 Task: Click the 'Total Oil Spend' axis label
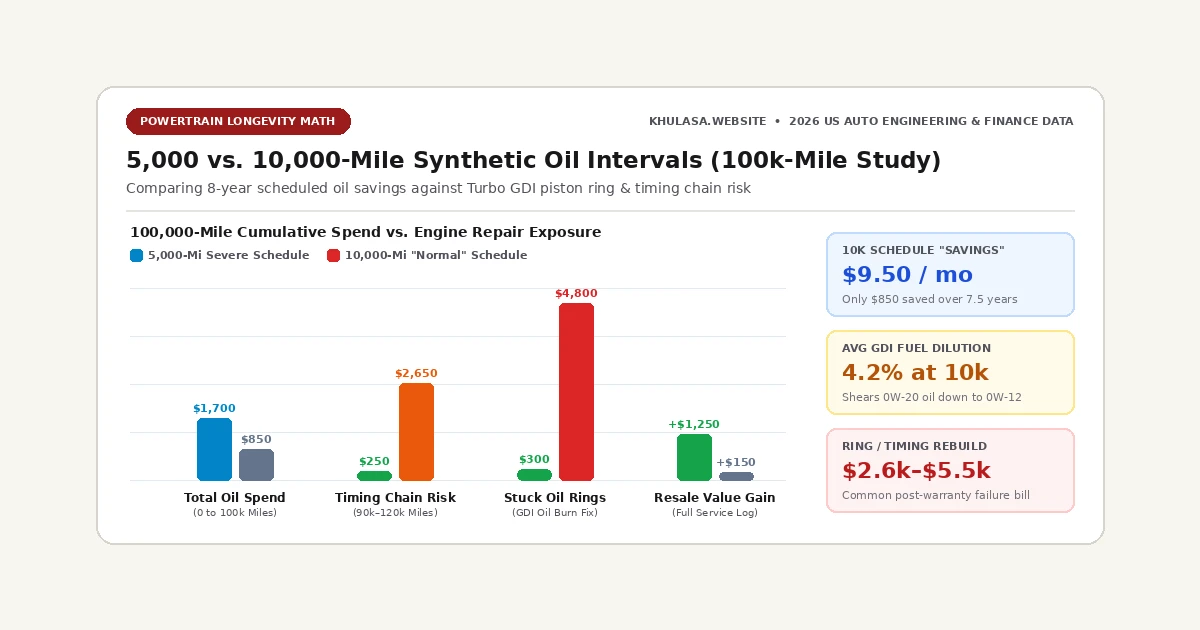point(235,498)
